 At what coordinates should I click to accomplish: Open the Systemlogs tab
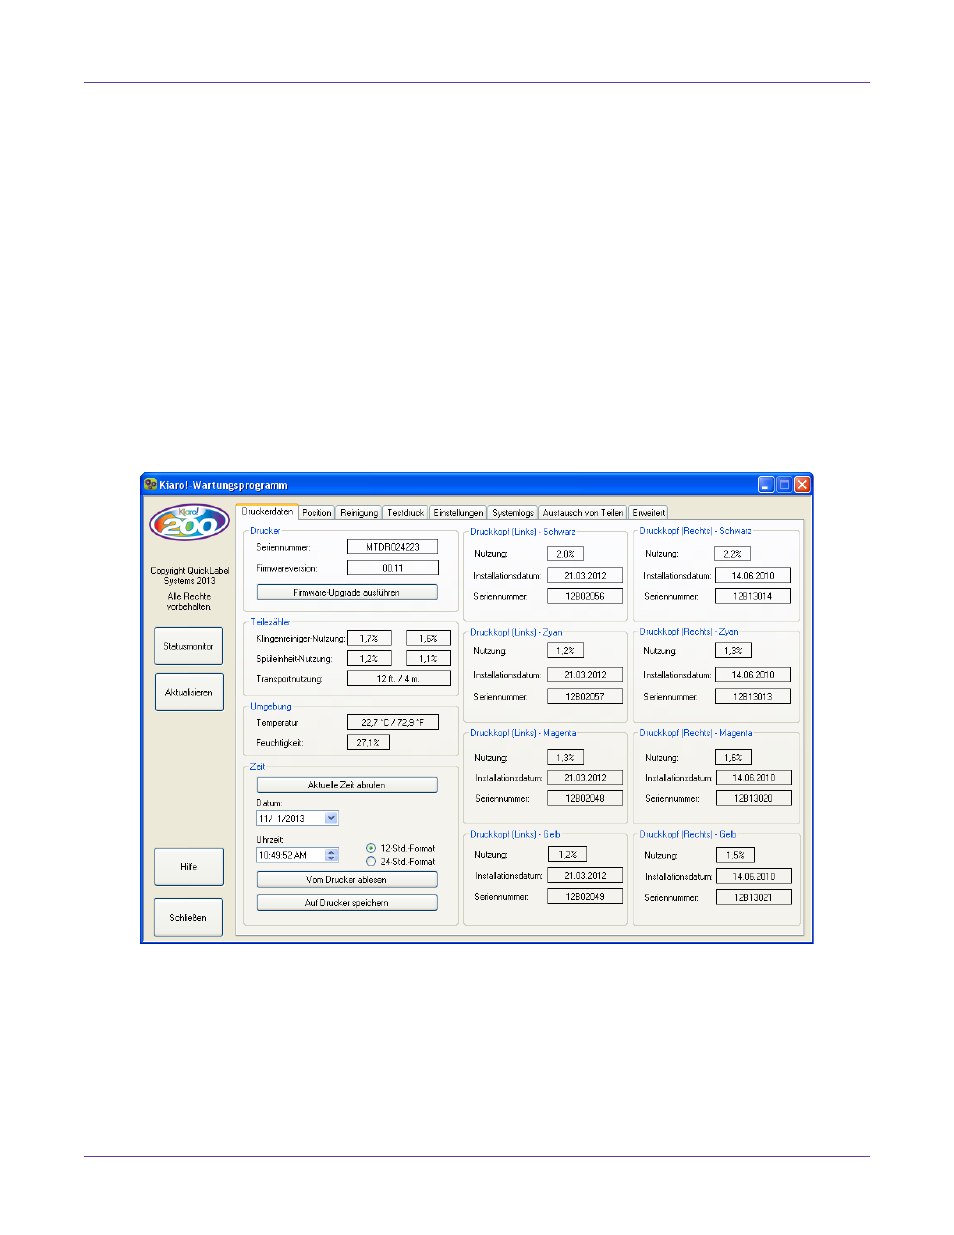(513, 513)
